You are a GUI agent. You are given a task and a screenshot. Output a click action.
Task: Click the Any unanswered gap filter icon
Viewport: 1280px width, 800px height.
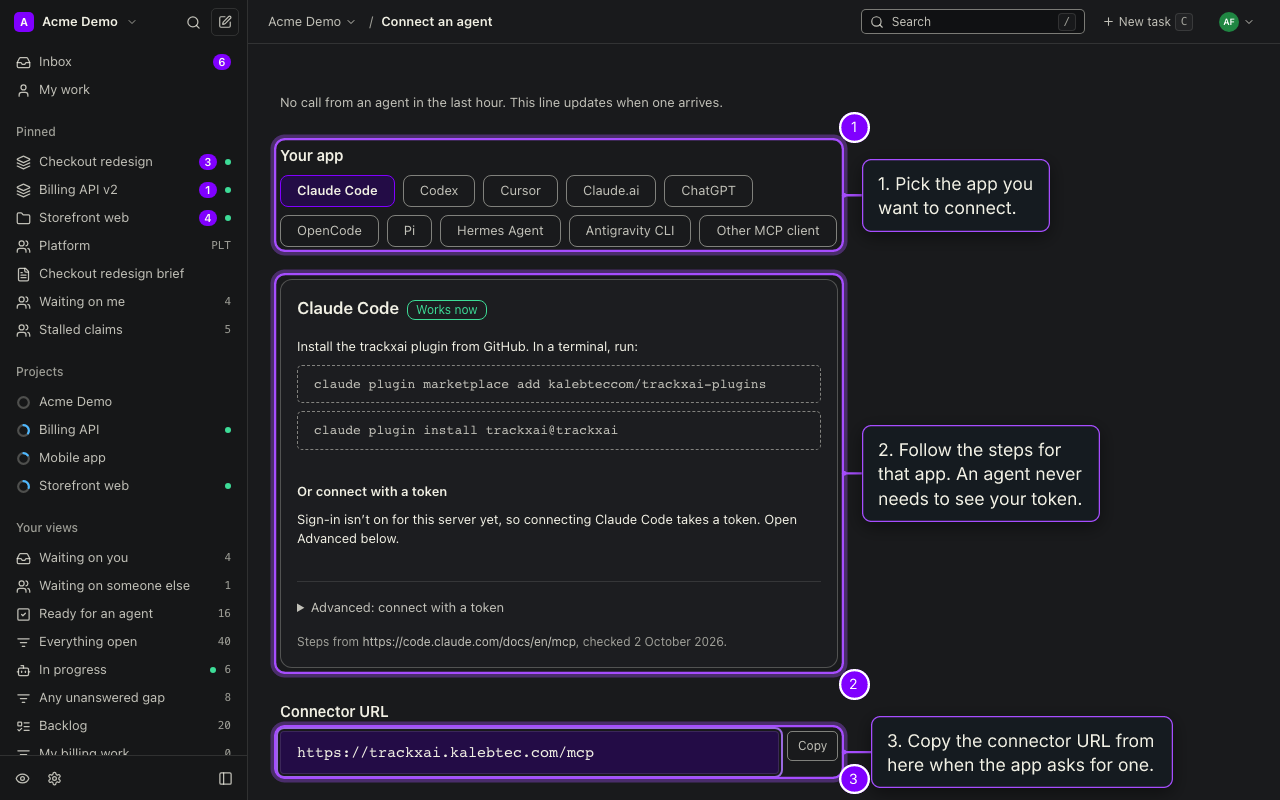(x=23, y=698)
